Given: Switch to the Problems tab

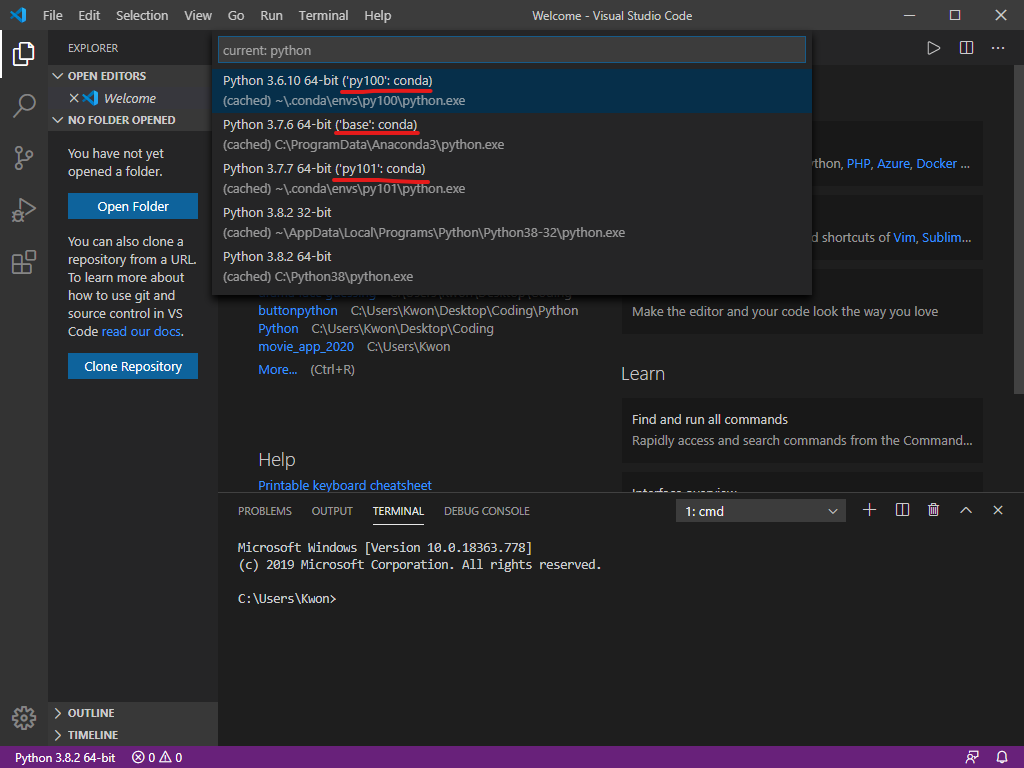Looking at the screenshot, I should [264, 511].
